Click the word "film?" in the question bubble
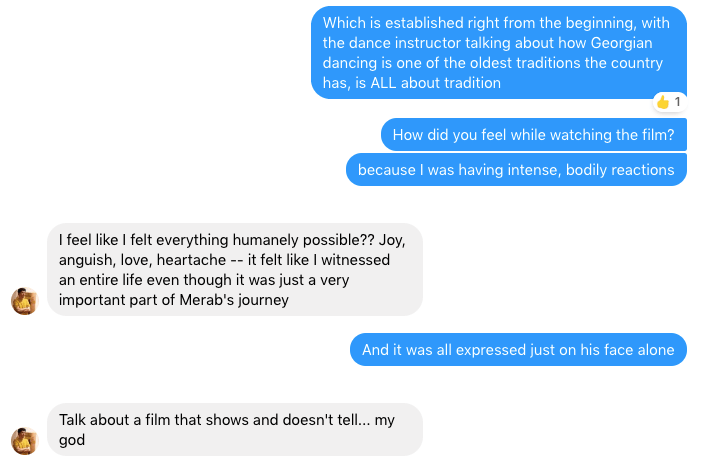Viewport: 714px width, 467px height. 655,135
